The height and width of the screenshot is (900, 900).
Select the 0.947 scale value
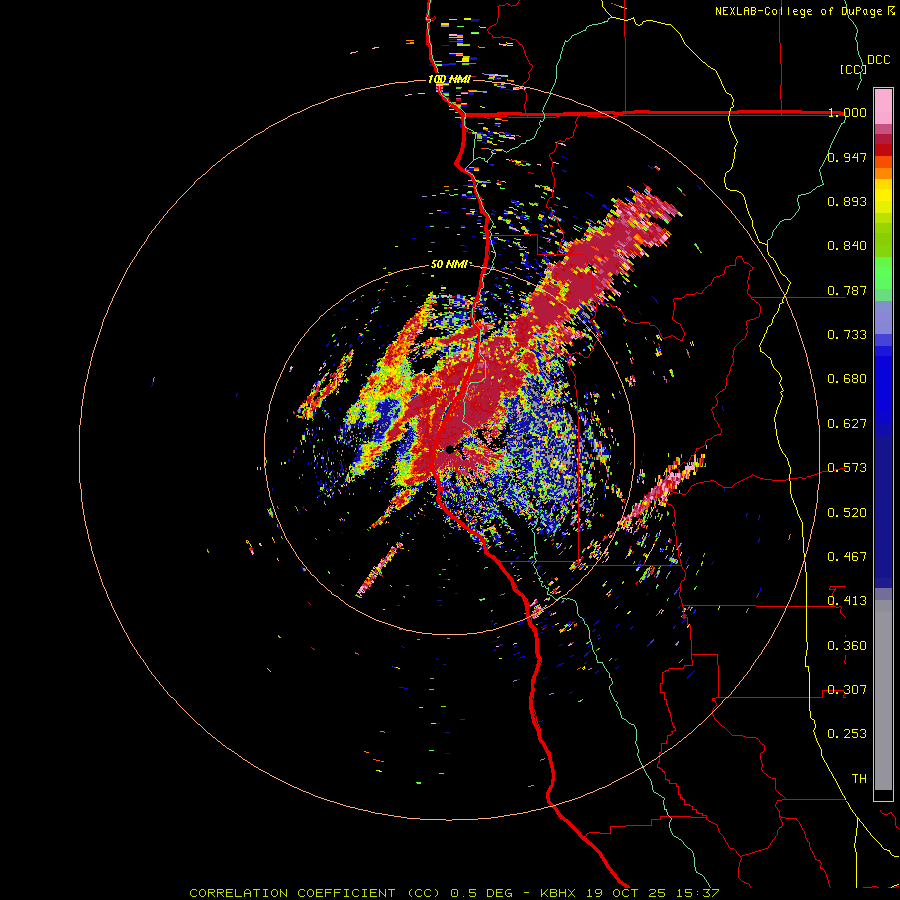click(x=847, y=157)
